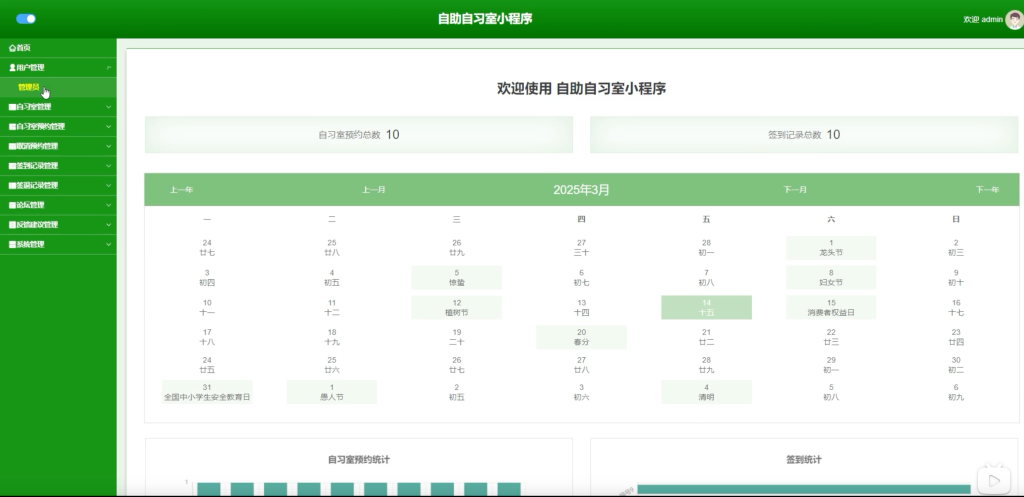Expand the 取消预约管理 chevron

[108, 146]
